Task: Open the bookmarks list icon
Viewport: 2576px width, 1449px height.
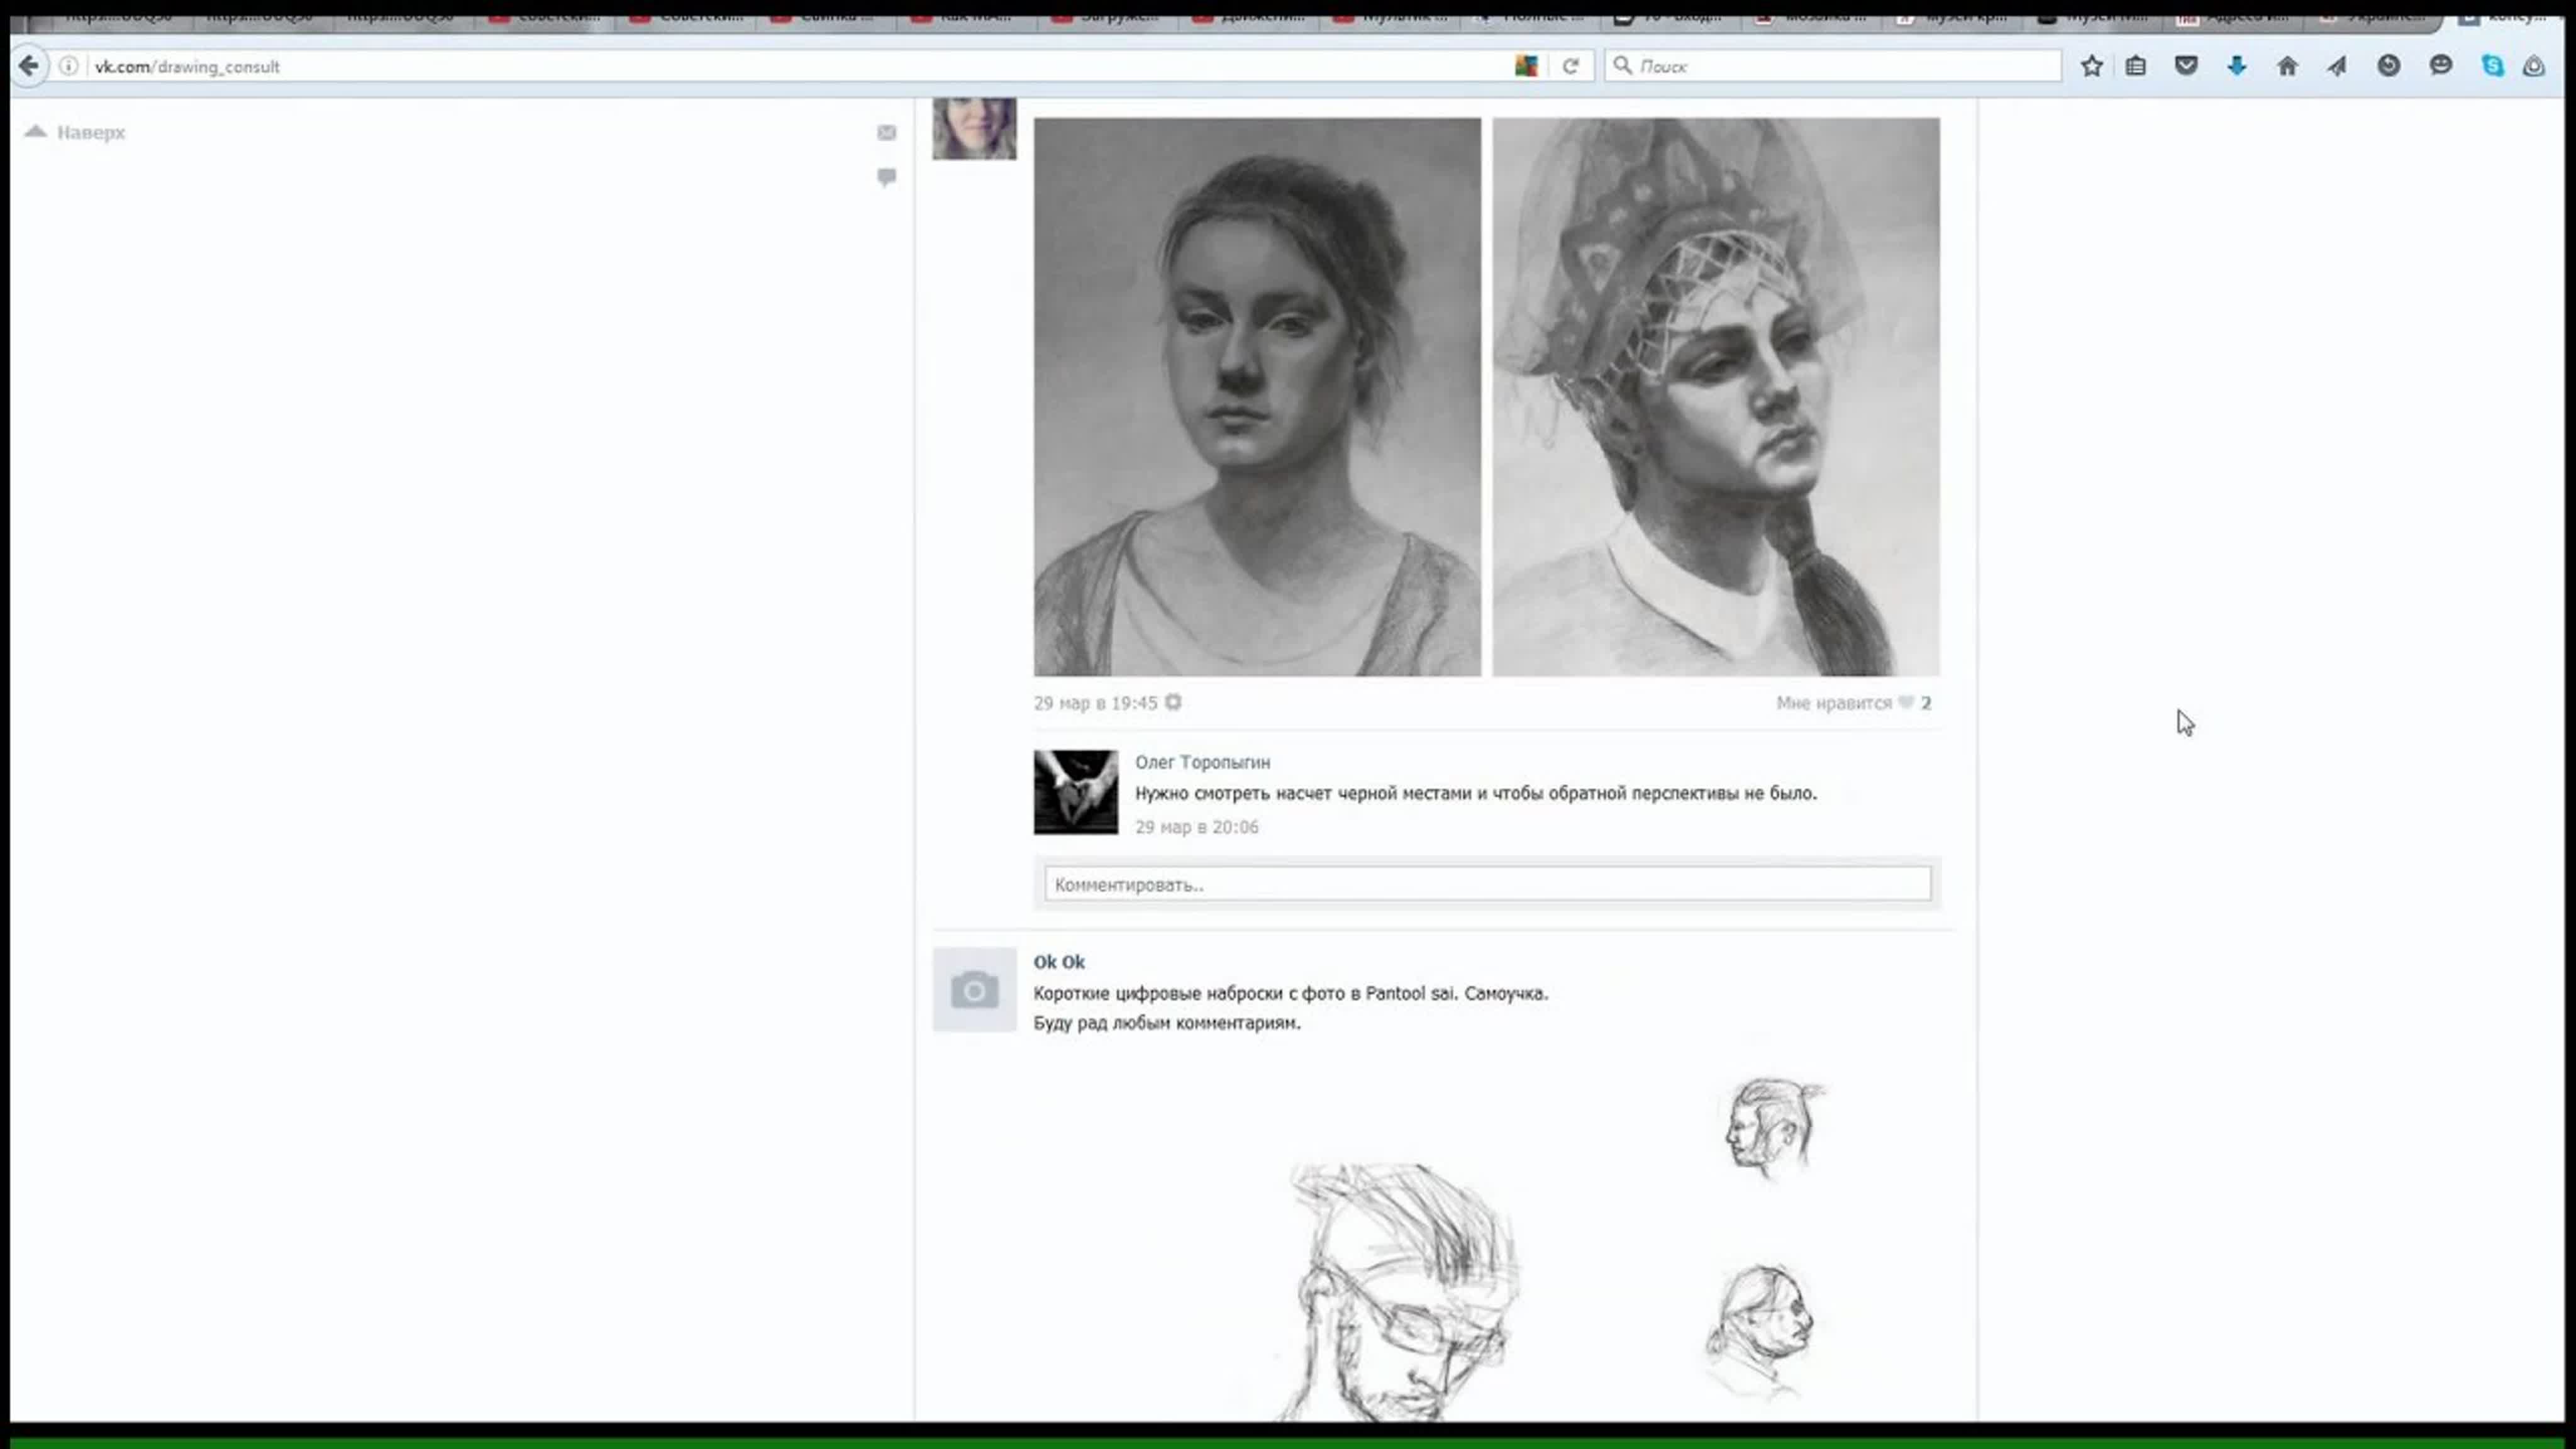Action: 2136,66
